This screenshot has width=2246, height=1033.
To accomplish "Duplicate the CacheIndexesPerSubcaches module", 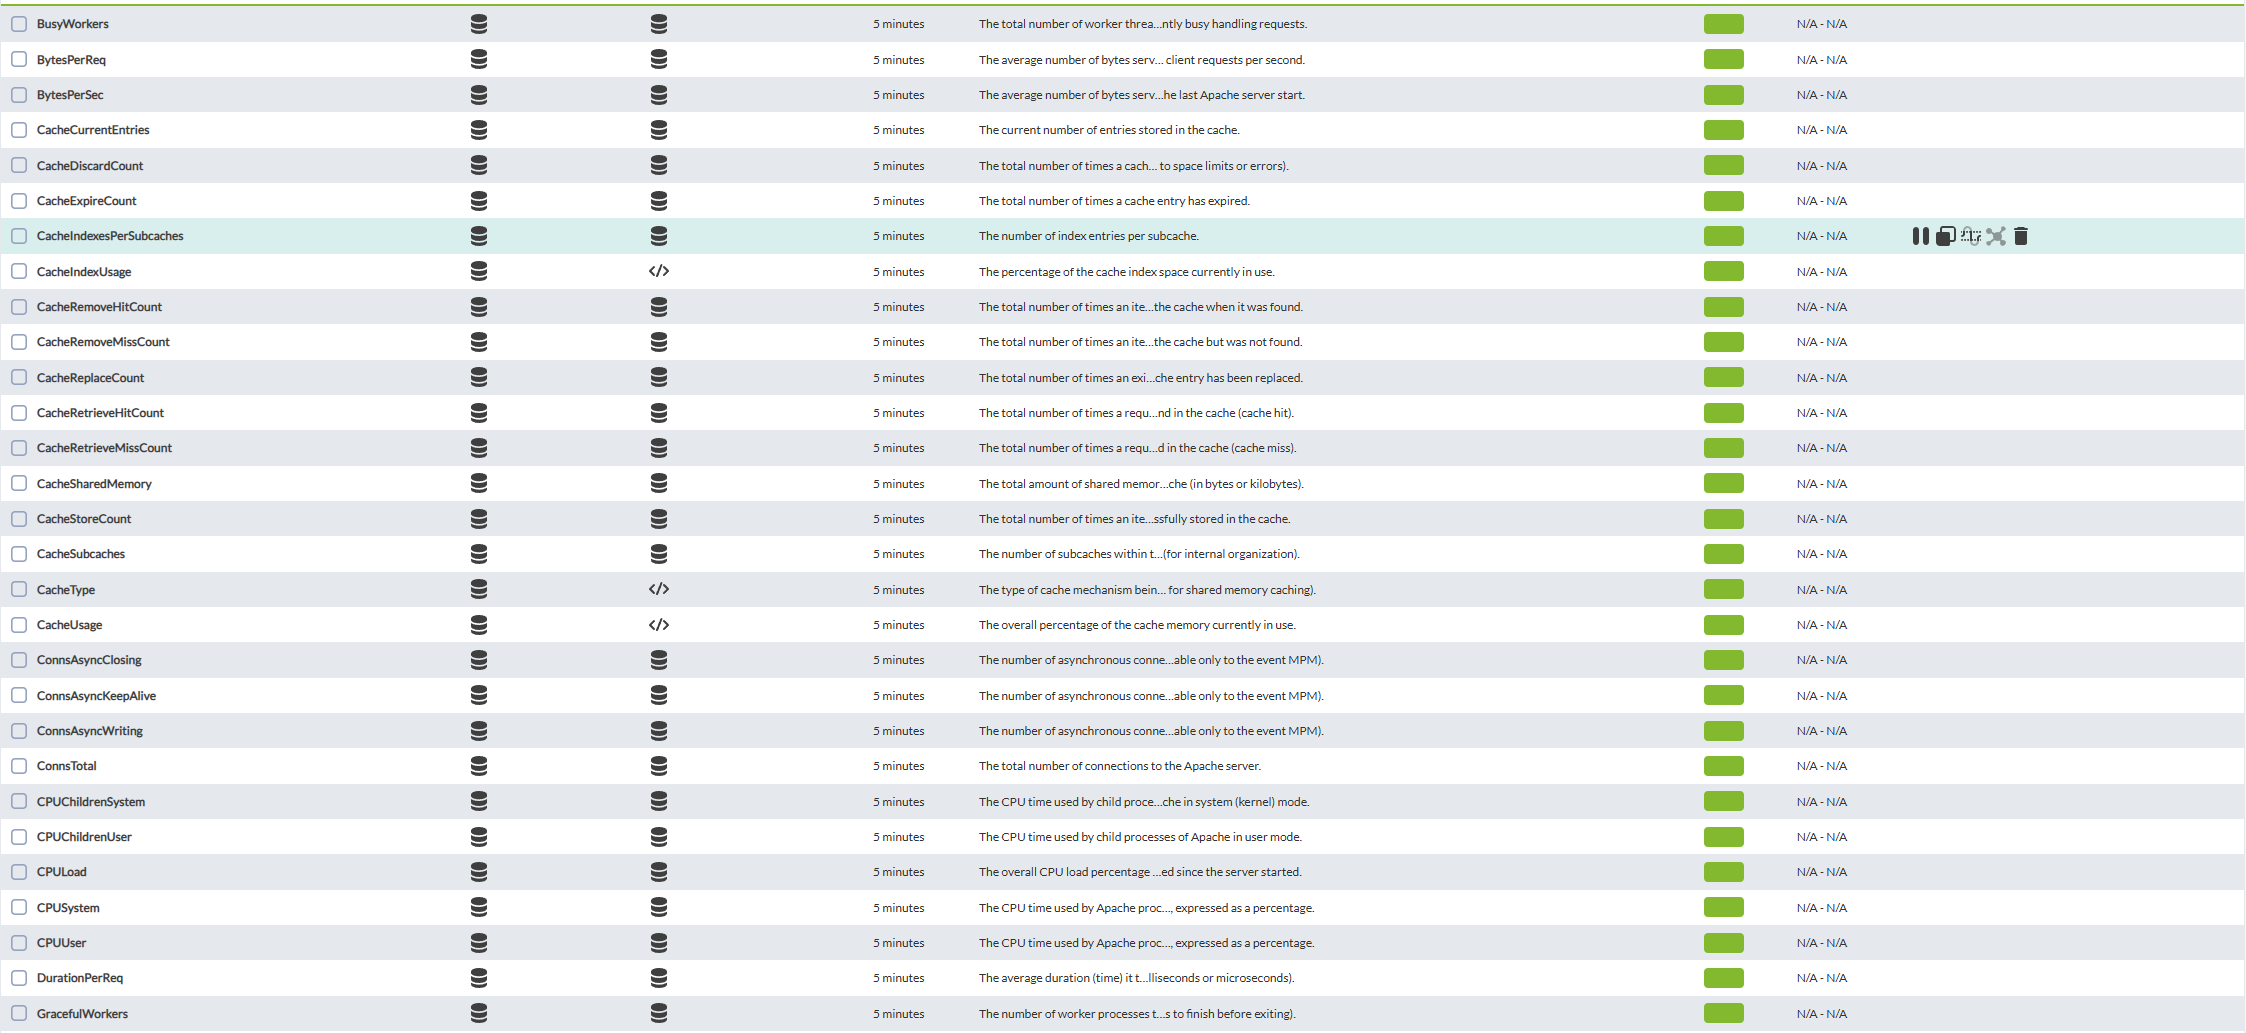I will 1945,236.
